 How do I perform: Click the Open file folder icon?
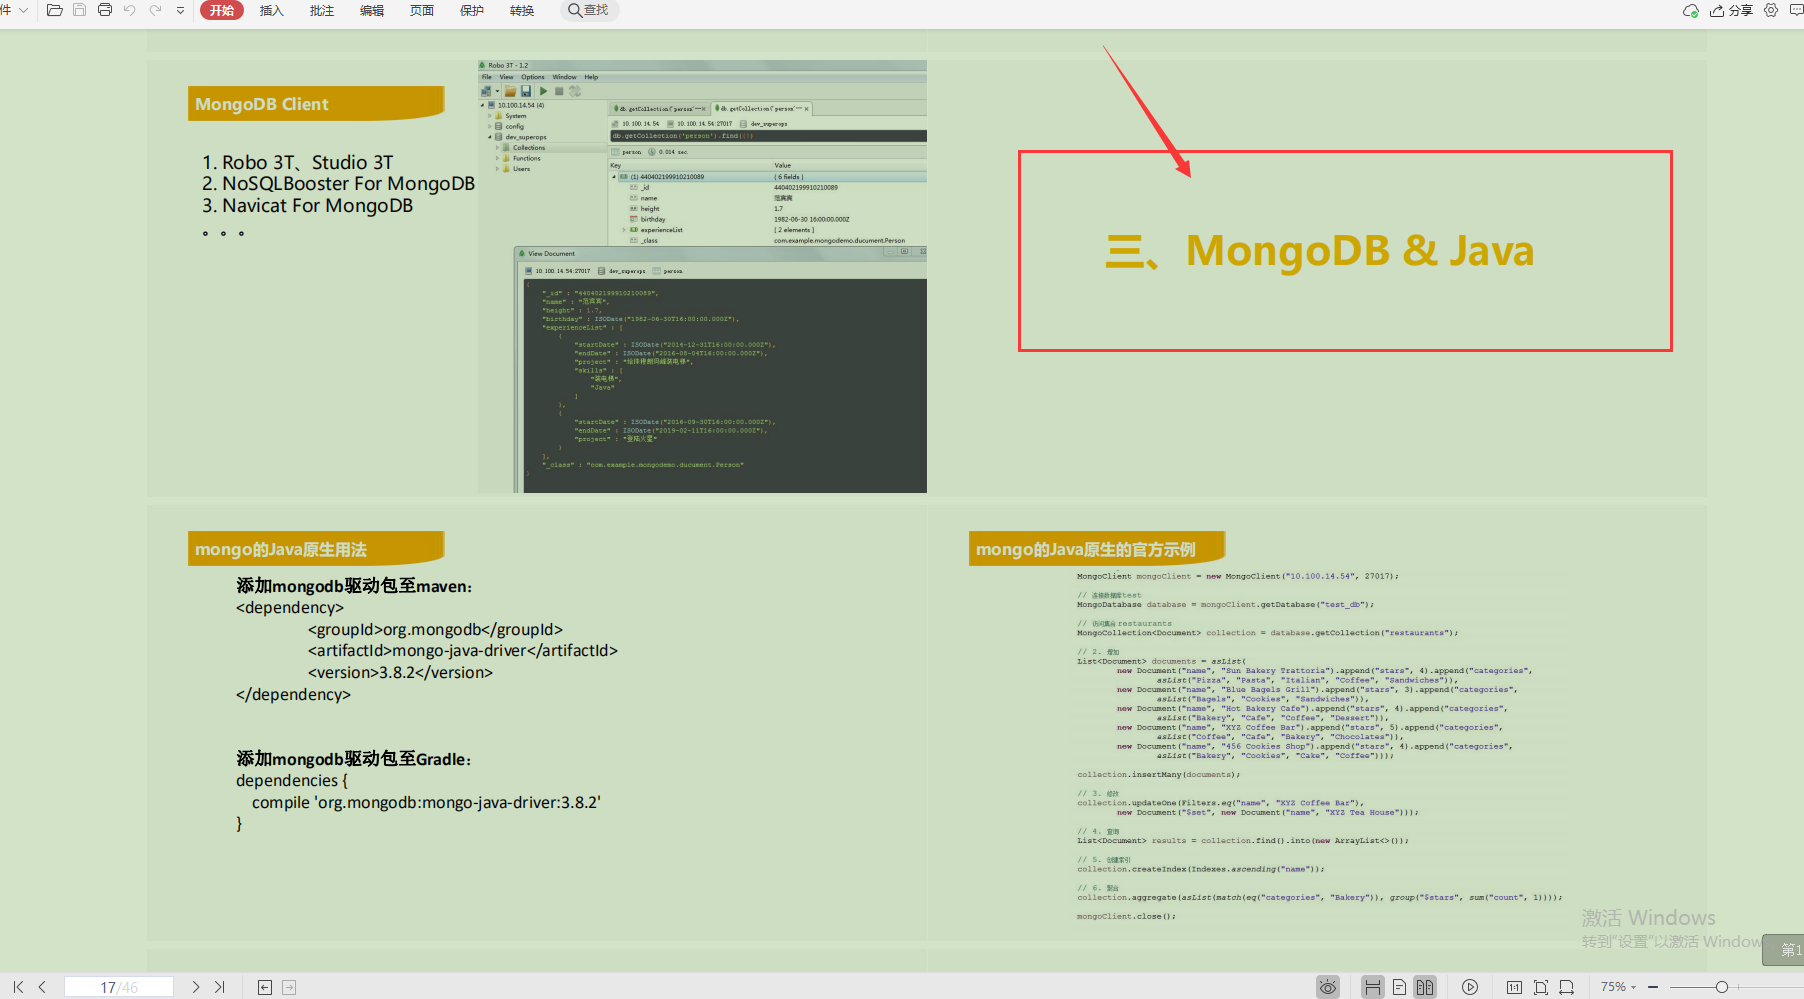tap(55, 10)
